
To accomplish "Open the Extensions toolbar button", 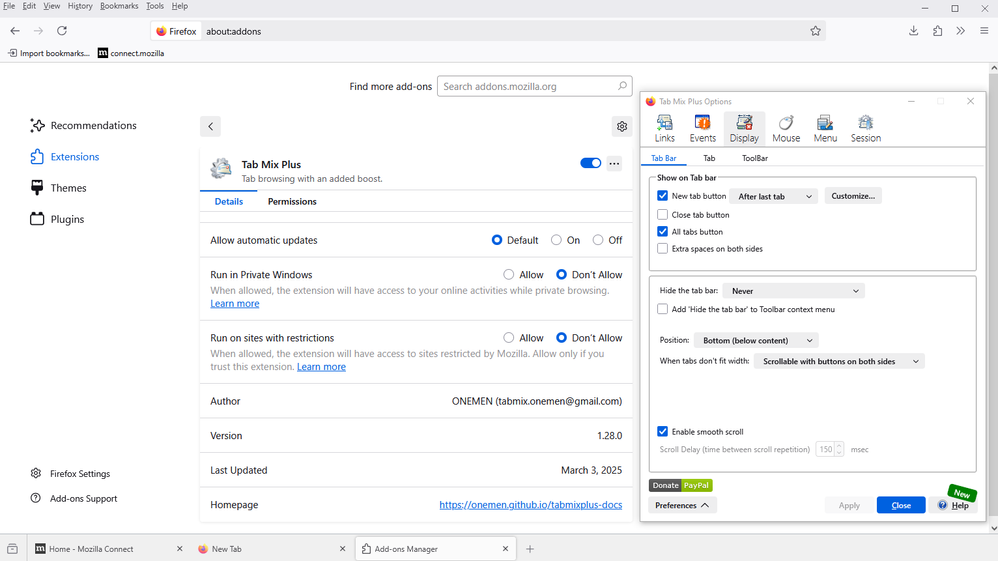I will pyautogui.click(x=937, y=31).
